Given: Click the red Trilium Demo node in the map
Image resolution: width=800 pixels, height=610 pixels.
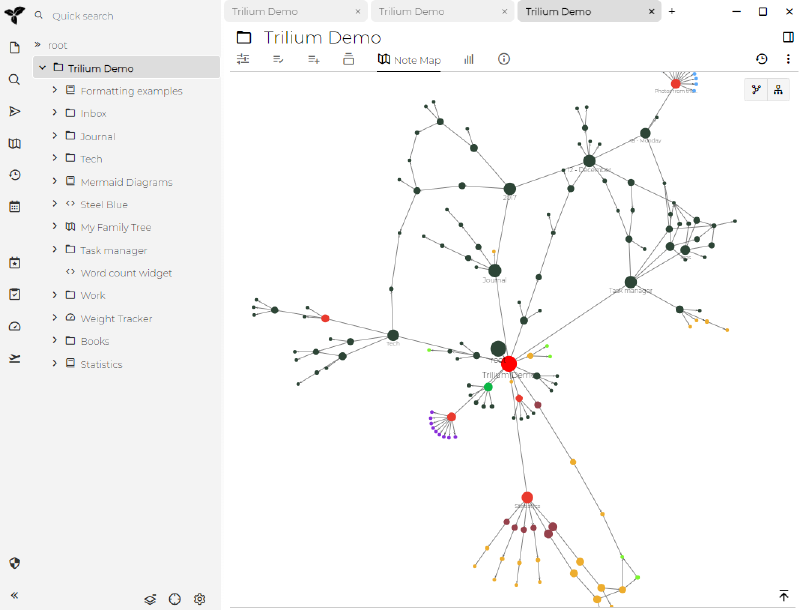Looking at the screenshot, I should 509,364.
